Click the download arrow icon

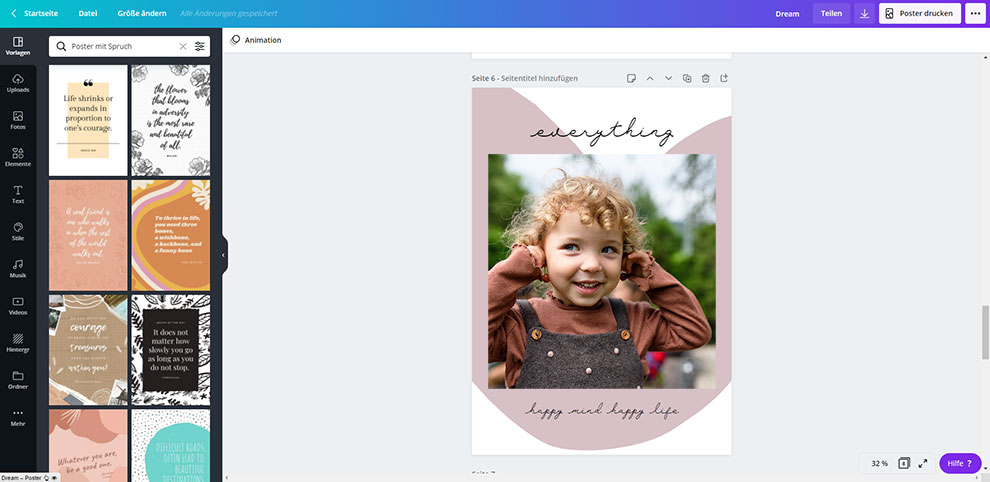click(864, 13)
